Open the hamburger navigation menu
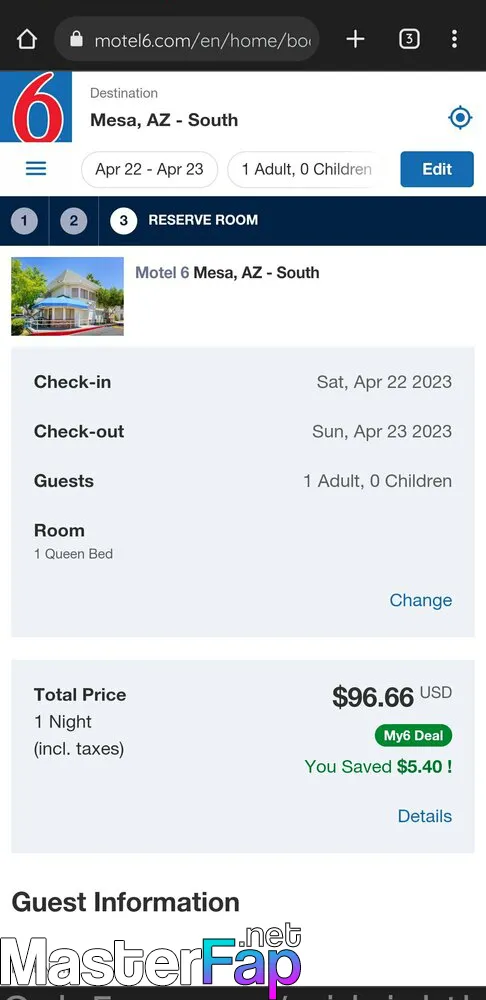 coord(36,169)
